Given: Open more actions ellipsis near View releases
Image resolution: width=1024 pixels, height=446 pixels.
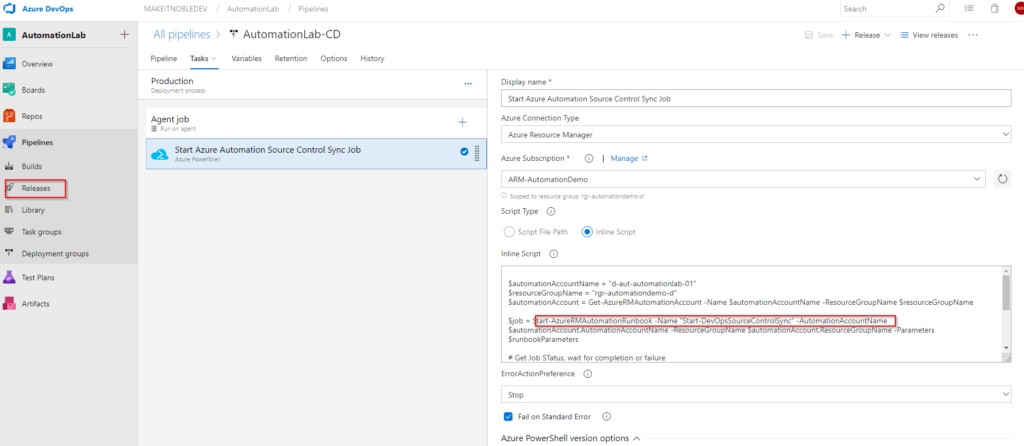Looking at the screenshot, I should [973, 35].
